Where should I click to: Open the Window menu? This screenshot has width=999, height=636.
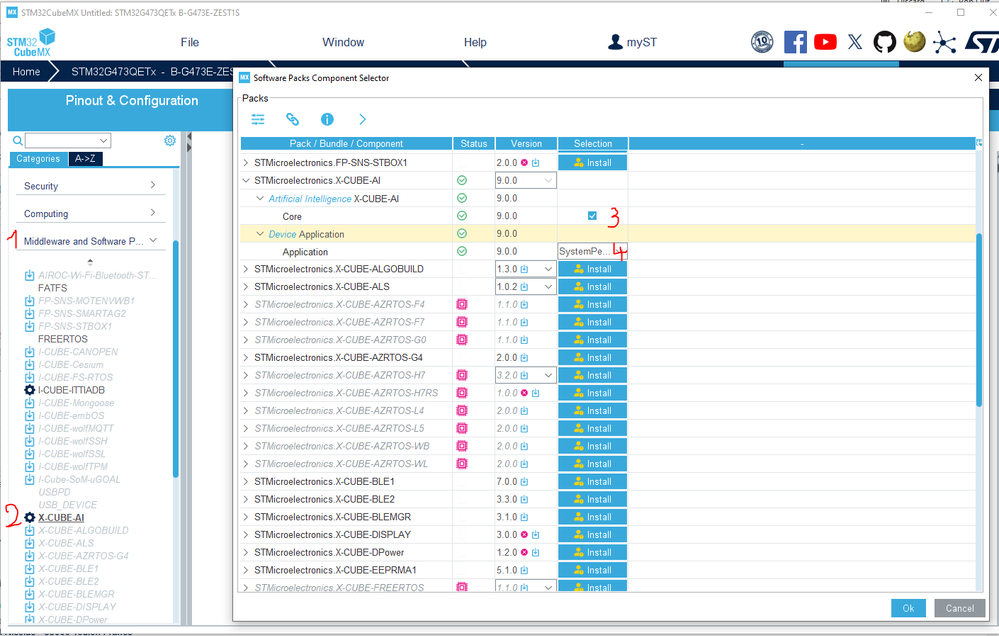343,42
